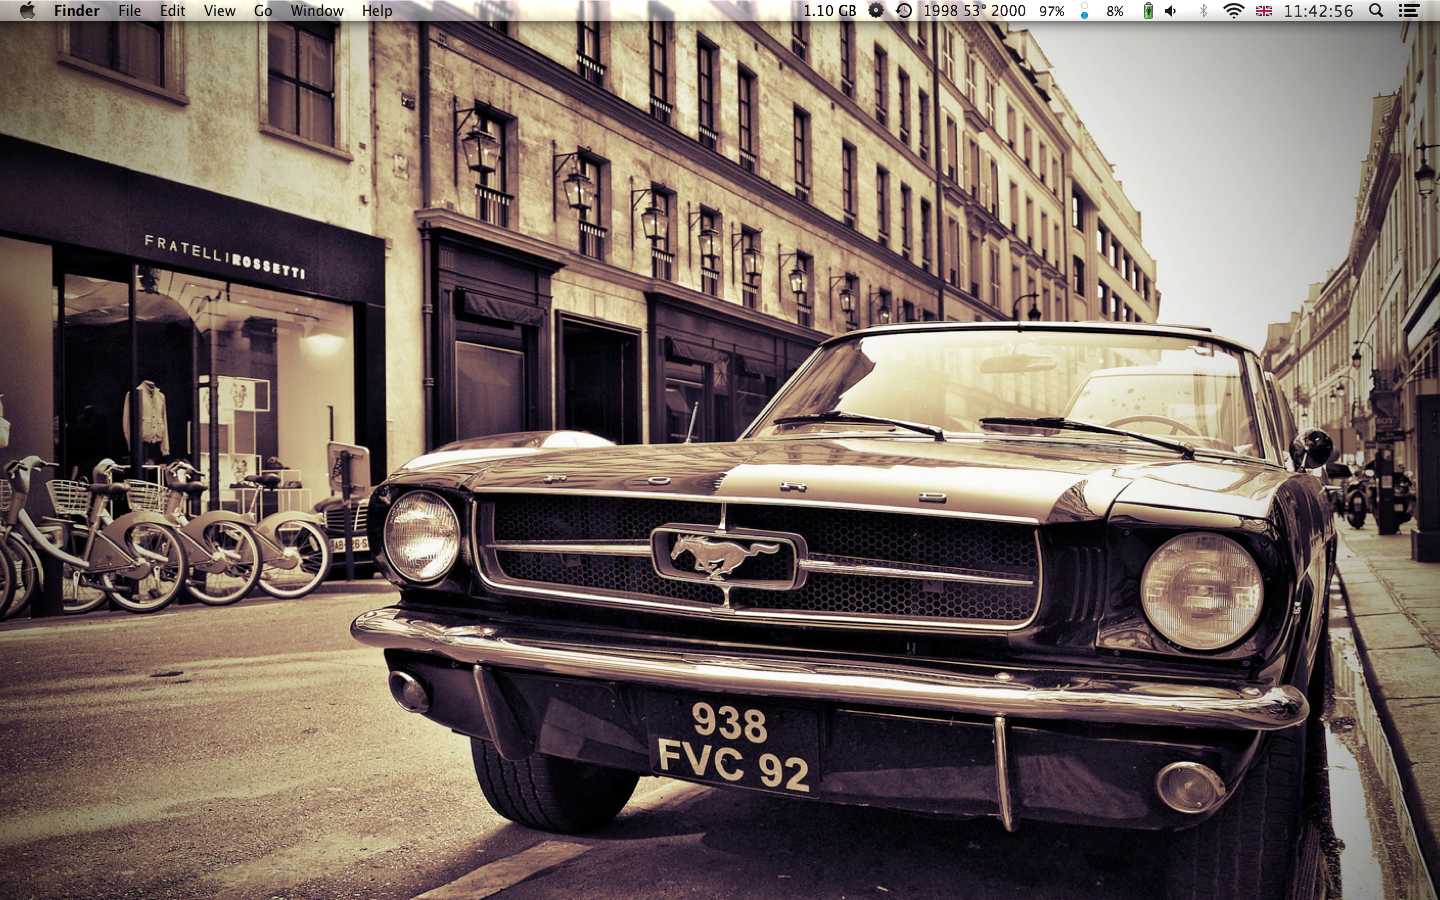Image resolution: width=1440 pixels, height=900 pixels.
Task: Open the Help menu
Action: pos(377,10)
